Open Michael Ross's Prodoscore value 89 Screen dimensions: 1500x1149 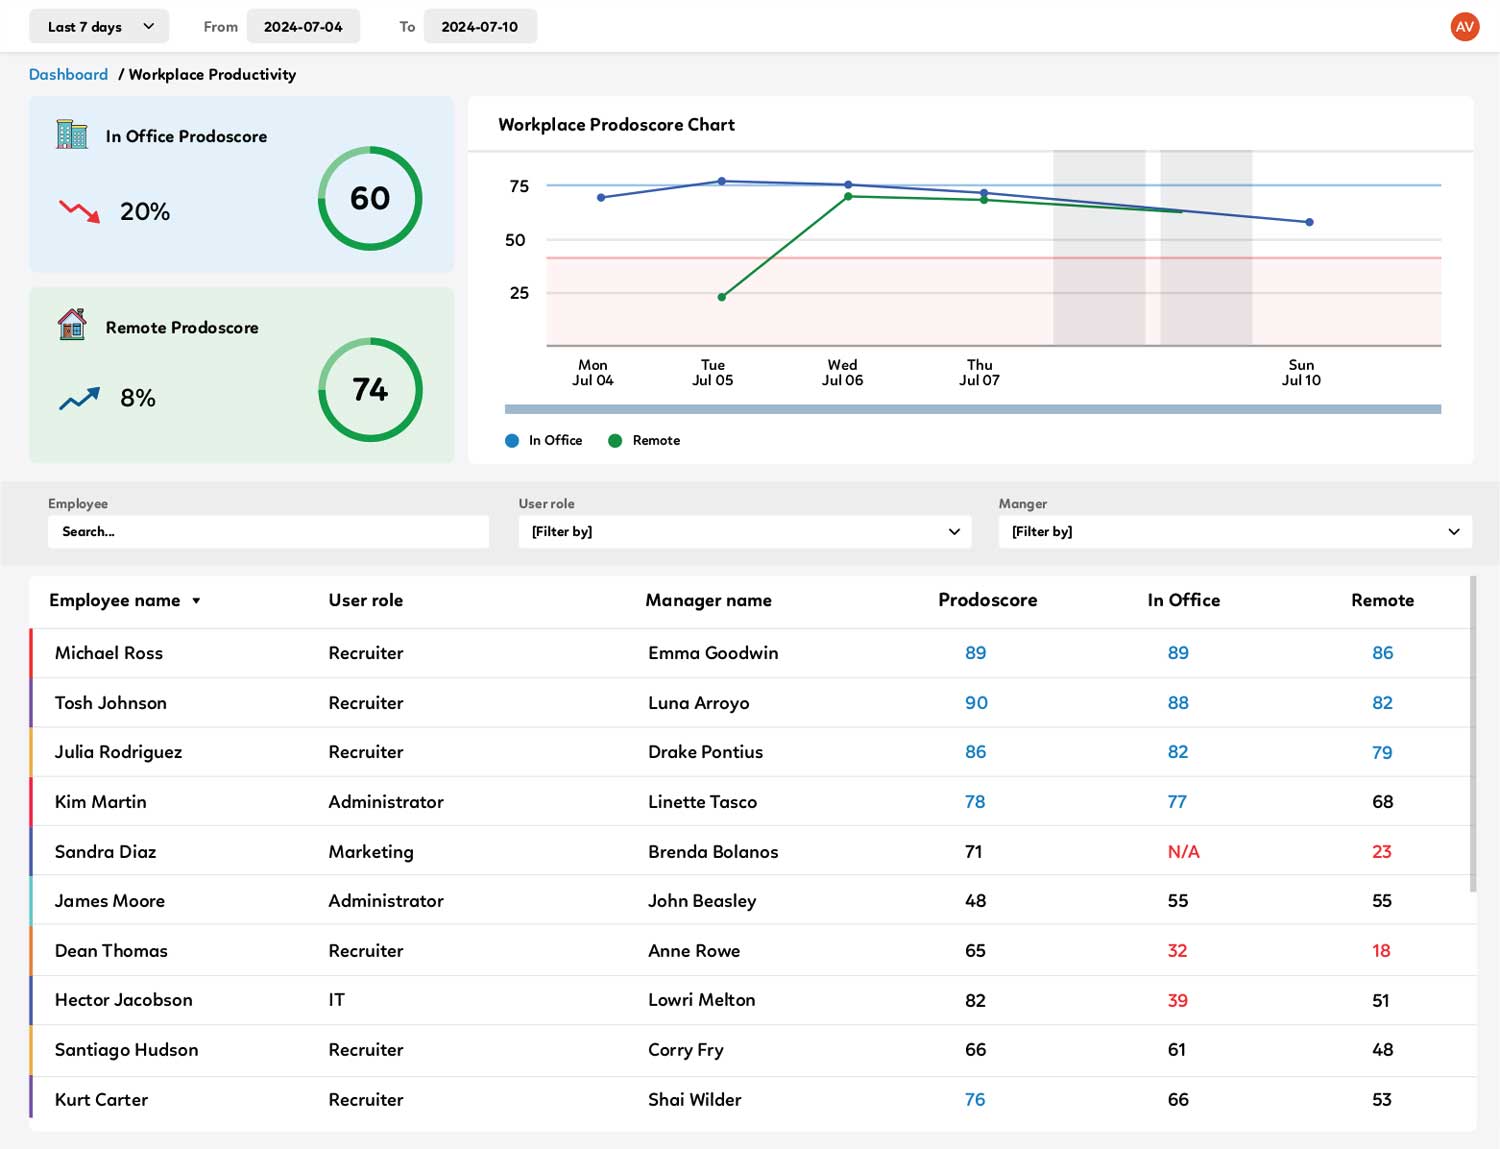coord(975,652)
